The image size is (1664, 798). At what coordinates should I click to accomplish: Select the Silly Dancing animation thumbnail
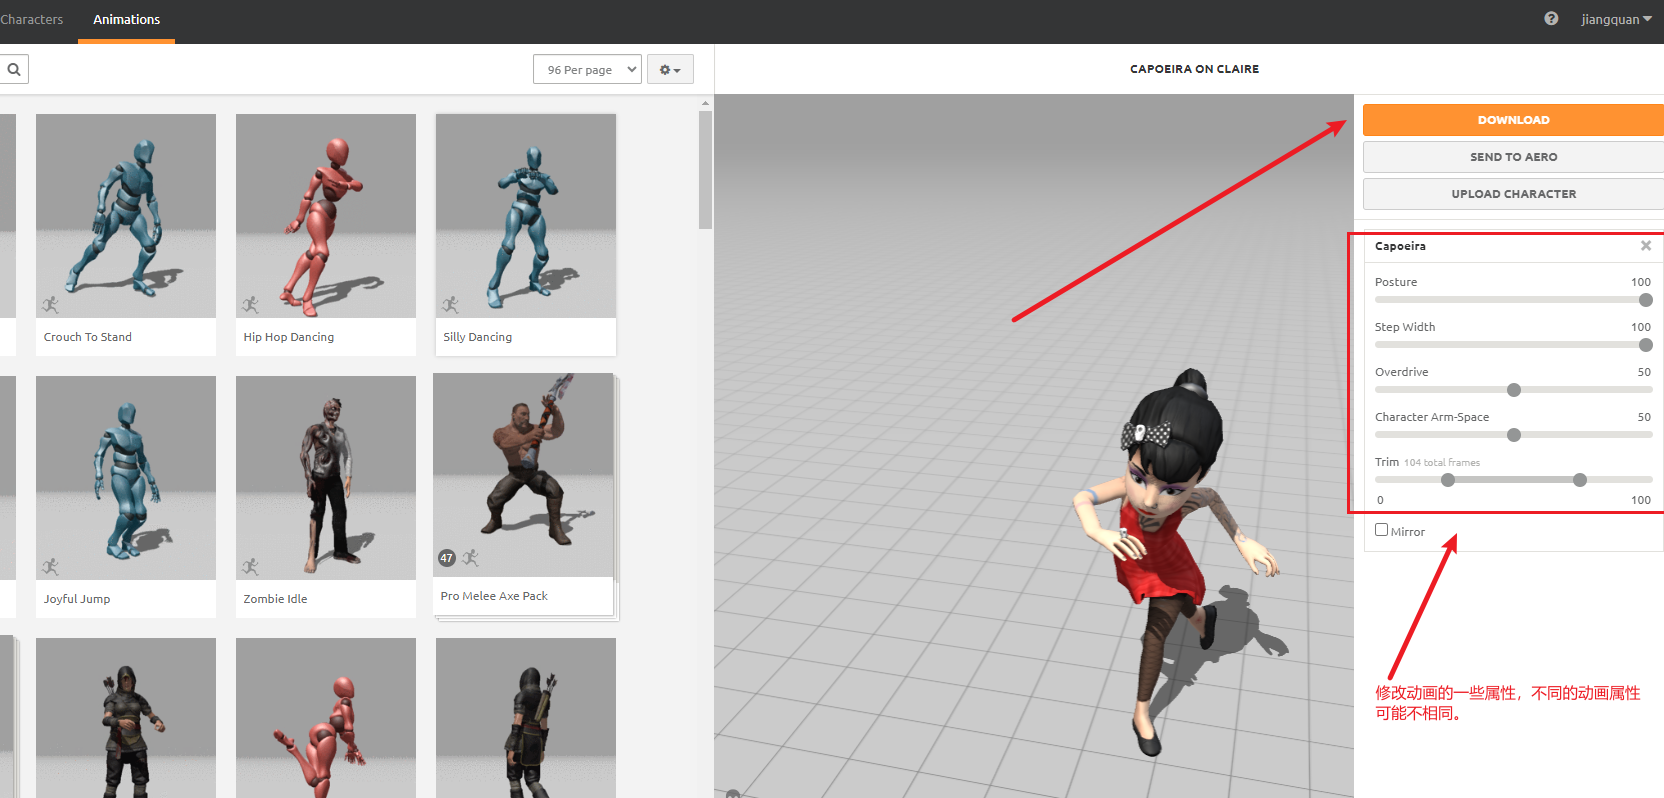(526, 216)
